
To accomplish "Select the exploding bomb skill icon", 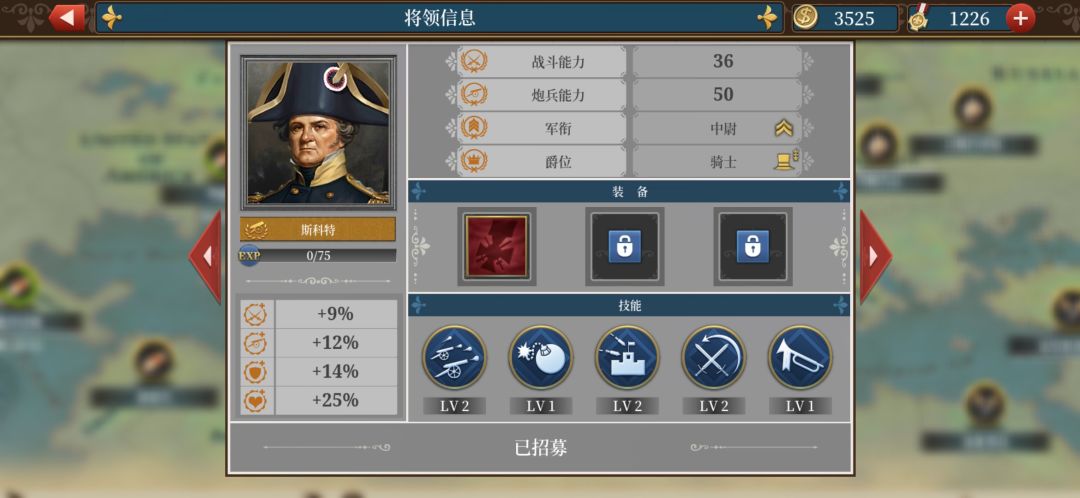I will [x=541, y=357].
